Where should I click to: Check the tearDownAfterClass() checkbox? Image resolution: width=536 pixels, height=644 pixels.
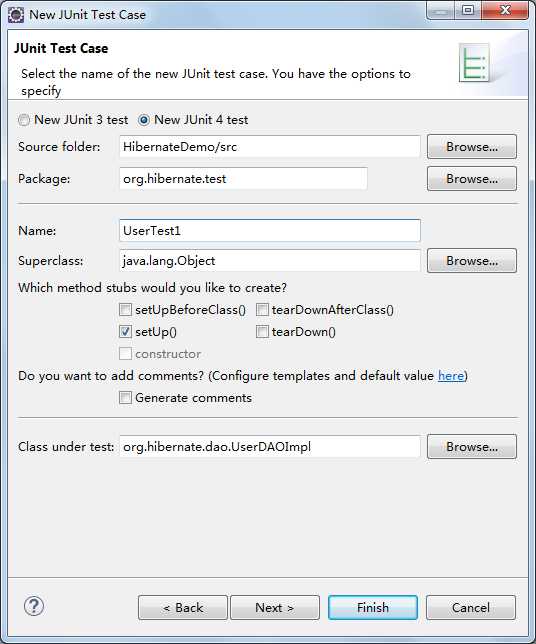click(x=262, y=309)
